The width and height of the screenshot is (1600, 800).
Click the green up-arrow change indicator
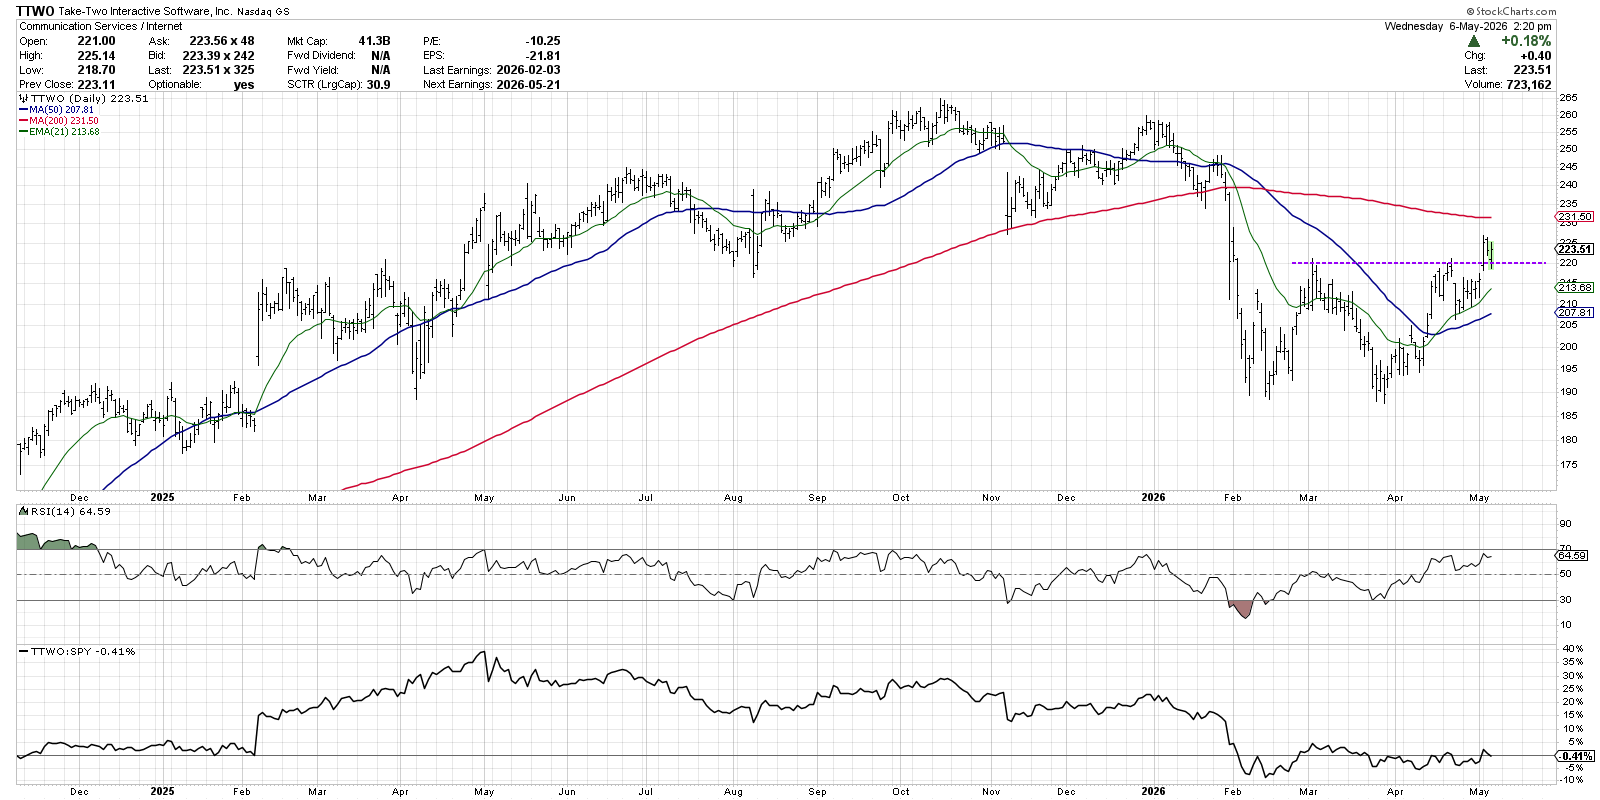1474,41
